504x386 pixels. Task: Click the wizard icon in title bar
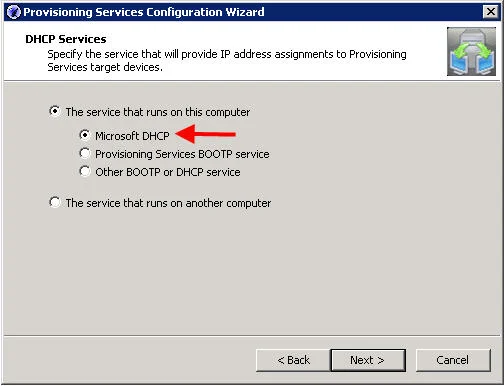tap(13, 12)
